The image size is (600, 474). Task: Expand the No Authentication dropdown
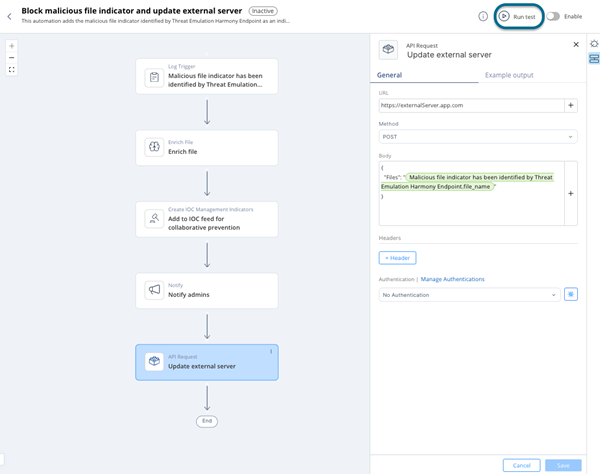(469, 295)
